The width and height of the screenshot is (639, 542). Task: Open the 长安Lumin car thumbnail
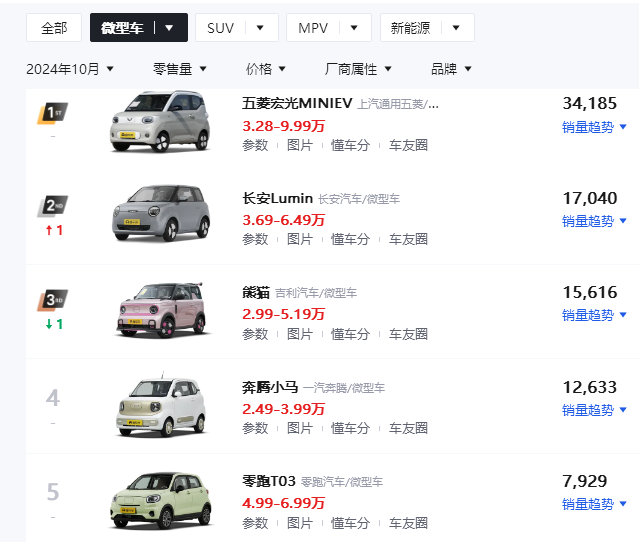point(161,213)
